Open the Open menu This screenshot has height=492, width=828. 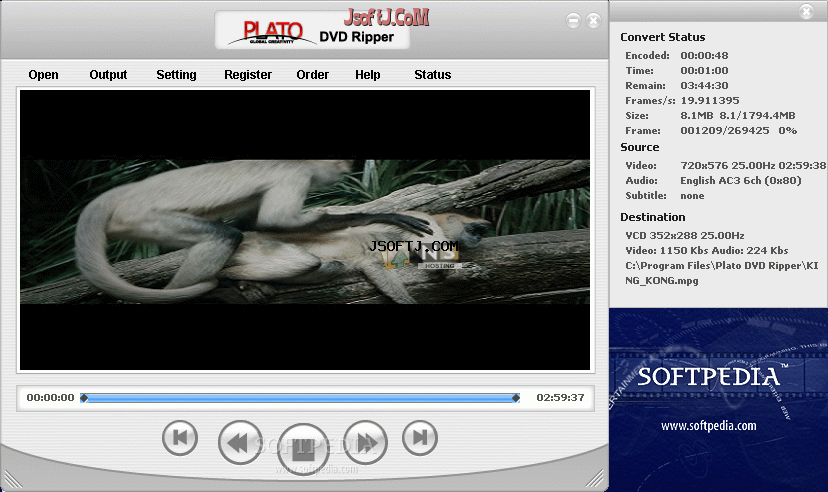(43, 75)
